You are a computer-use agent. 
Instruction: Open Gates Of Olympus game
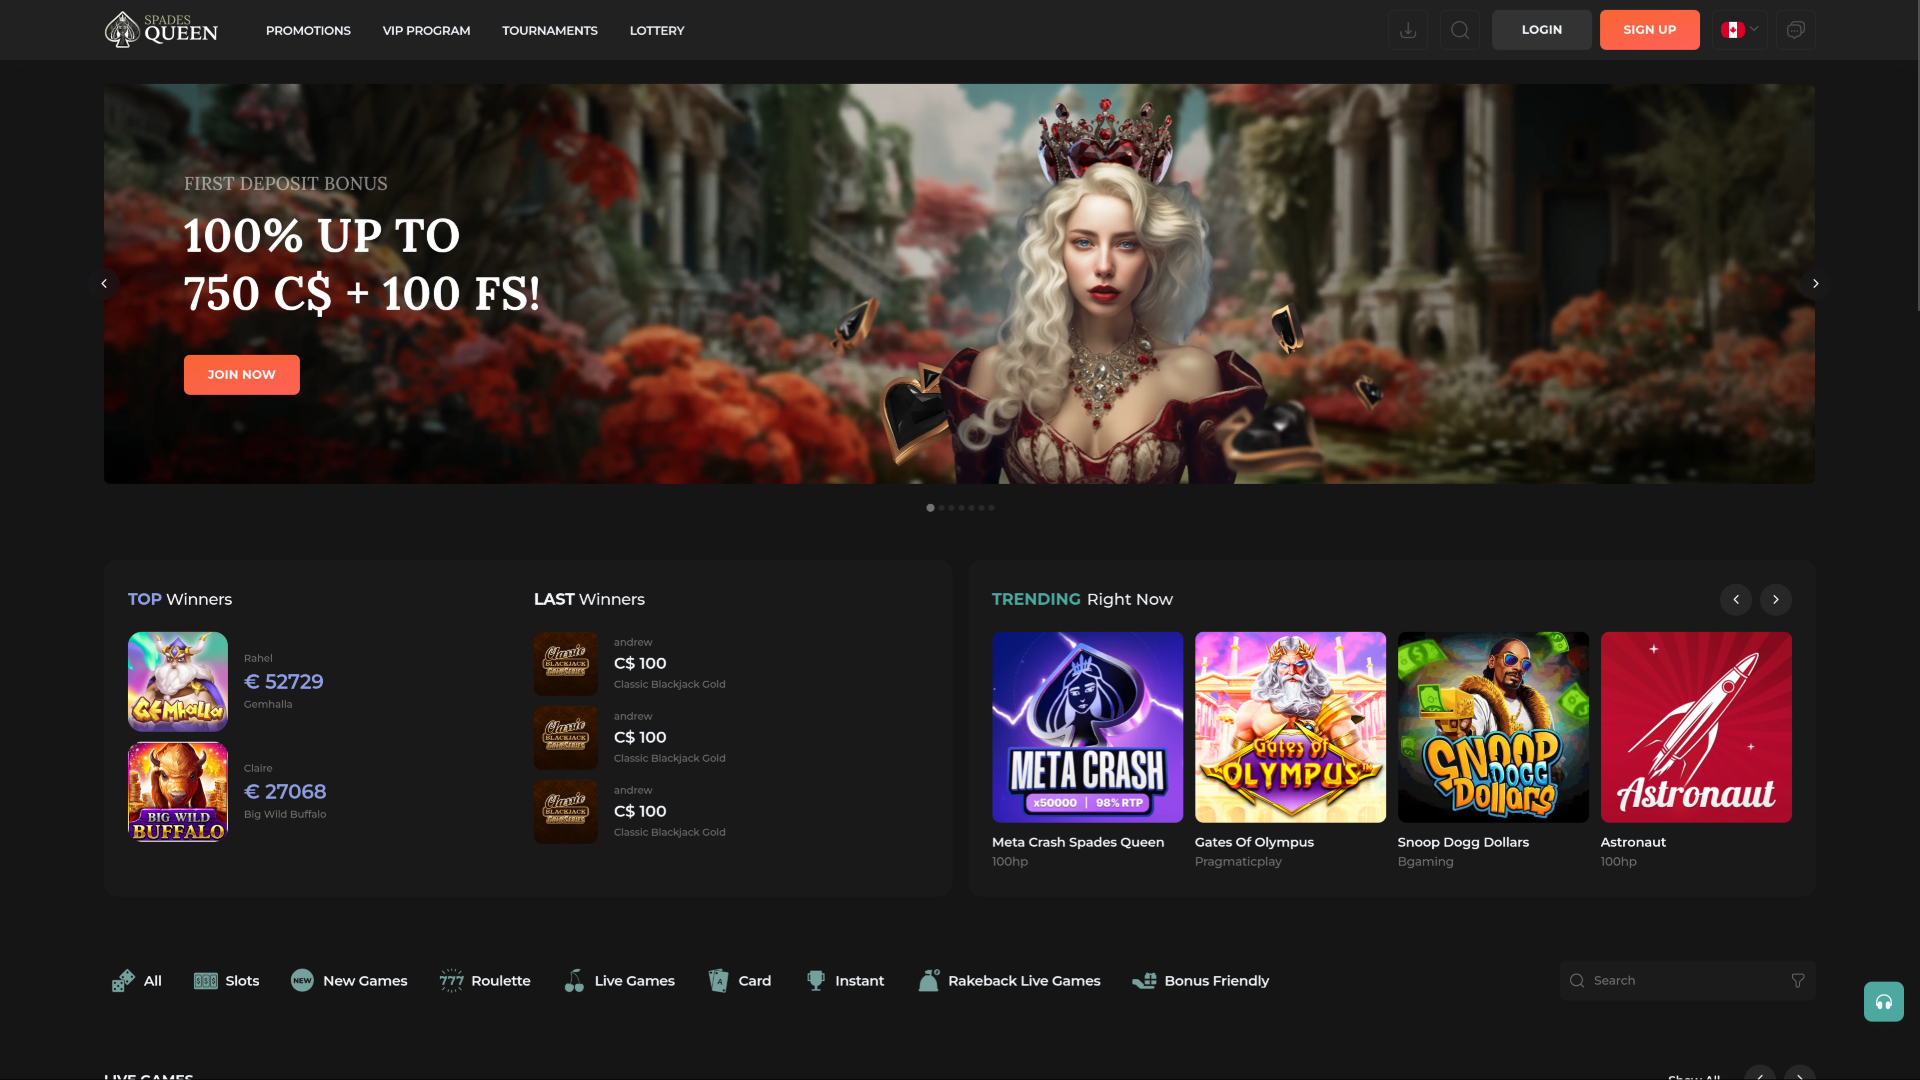click(1290, 727)
